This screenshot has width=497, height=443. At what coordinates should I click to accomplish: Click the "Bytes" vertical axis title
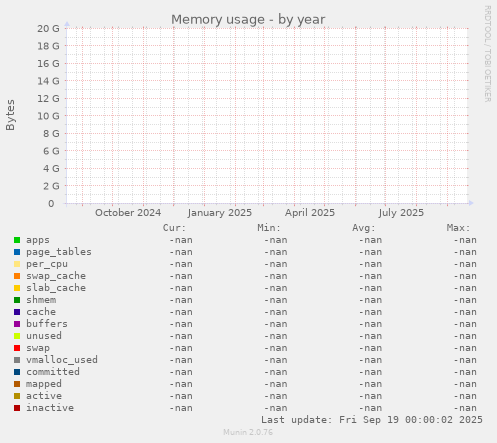click(x=10, y=115)
